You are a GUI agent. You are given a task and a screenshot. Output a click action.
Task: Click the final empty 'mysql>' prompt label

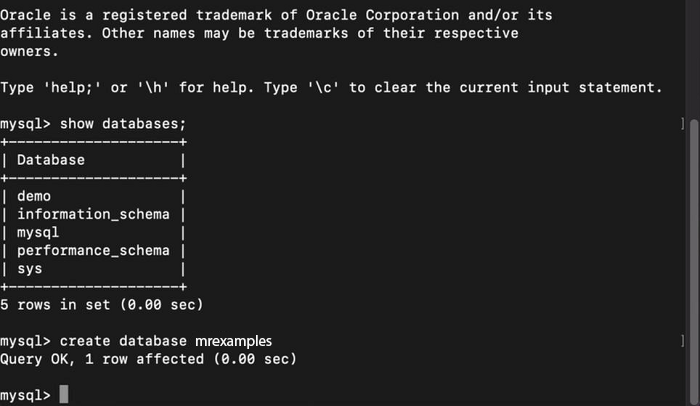25,395
